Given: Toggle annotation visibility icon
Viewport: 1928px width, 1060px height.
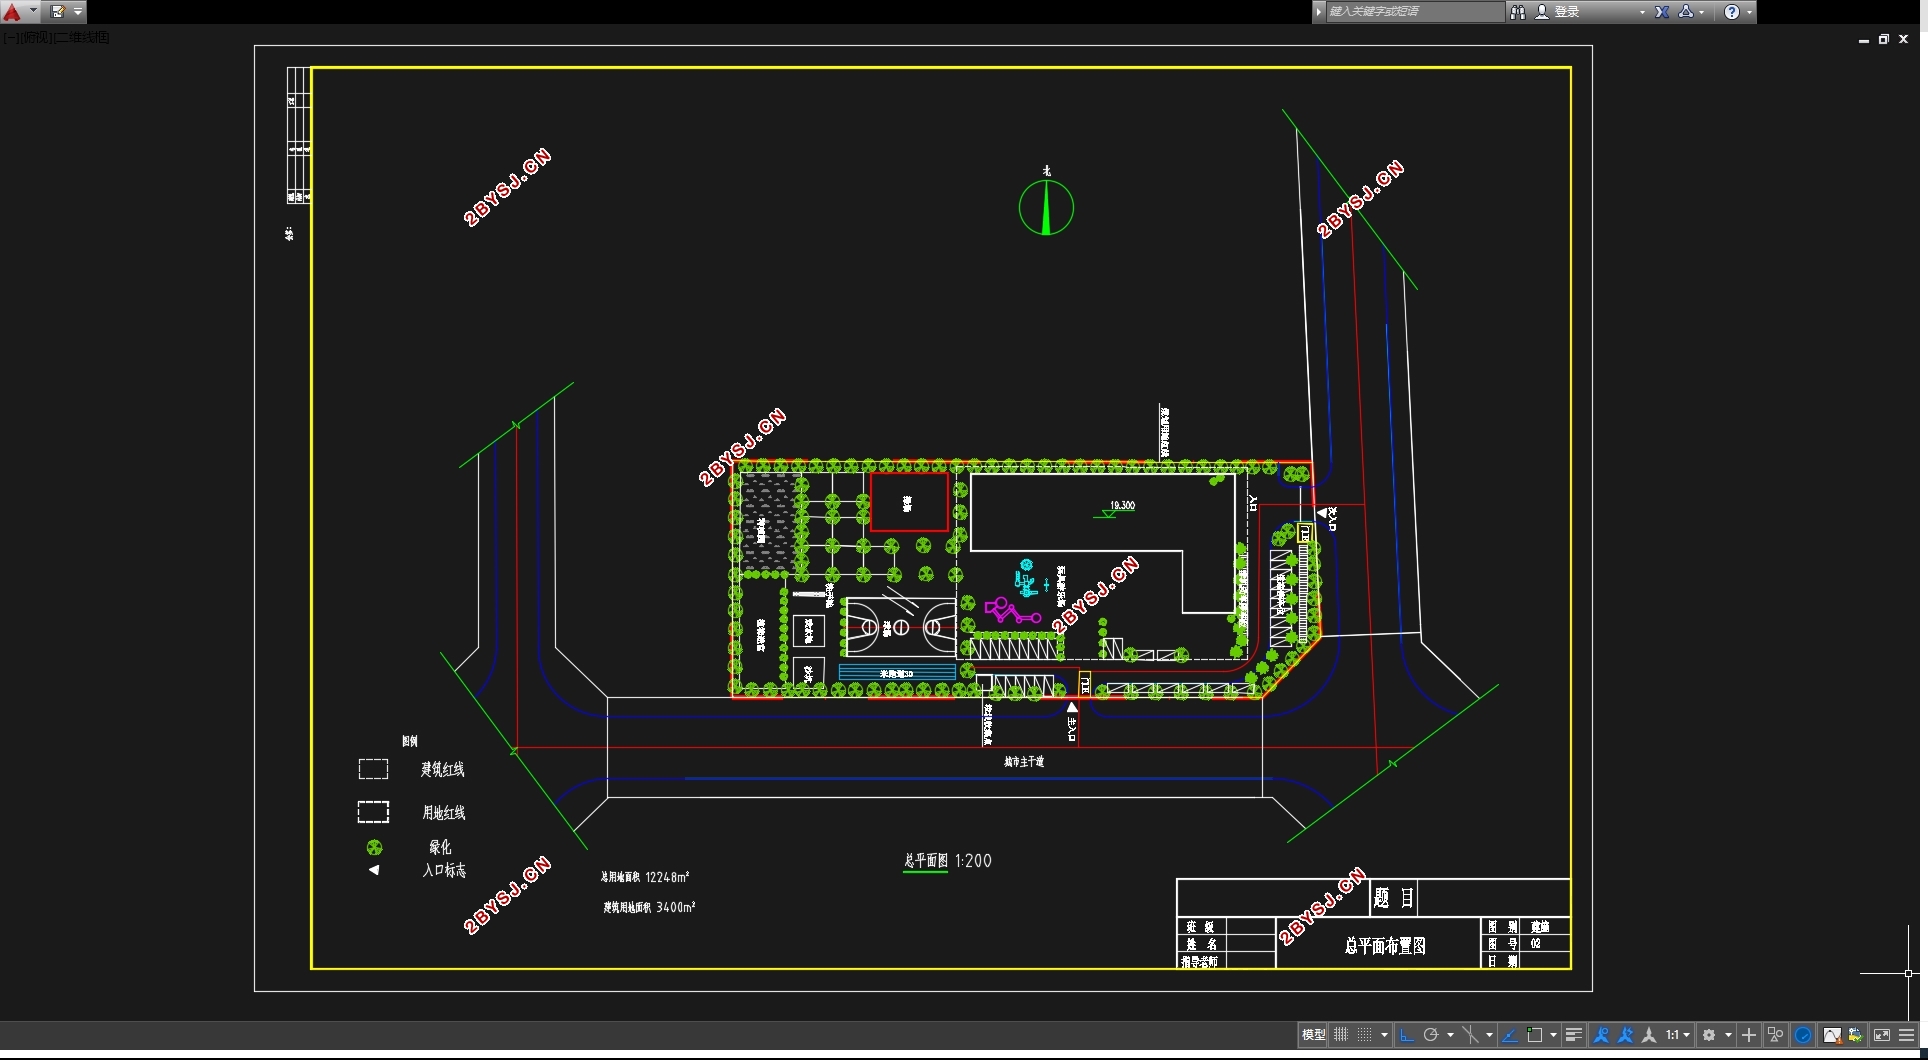Looking at the screenshot, I should [x=1601, y=1035].
